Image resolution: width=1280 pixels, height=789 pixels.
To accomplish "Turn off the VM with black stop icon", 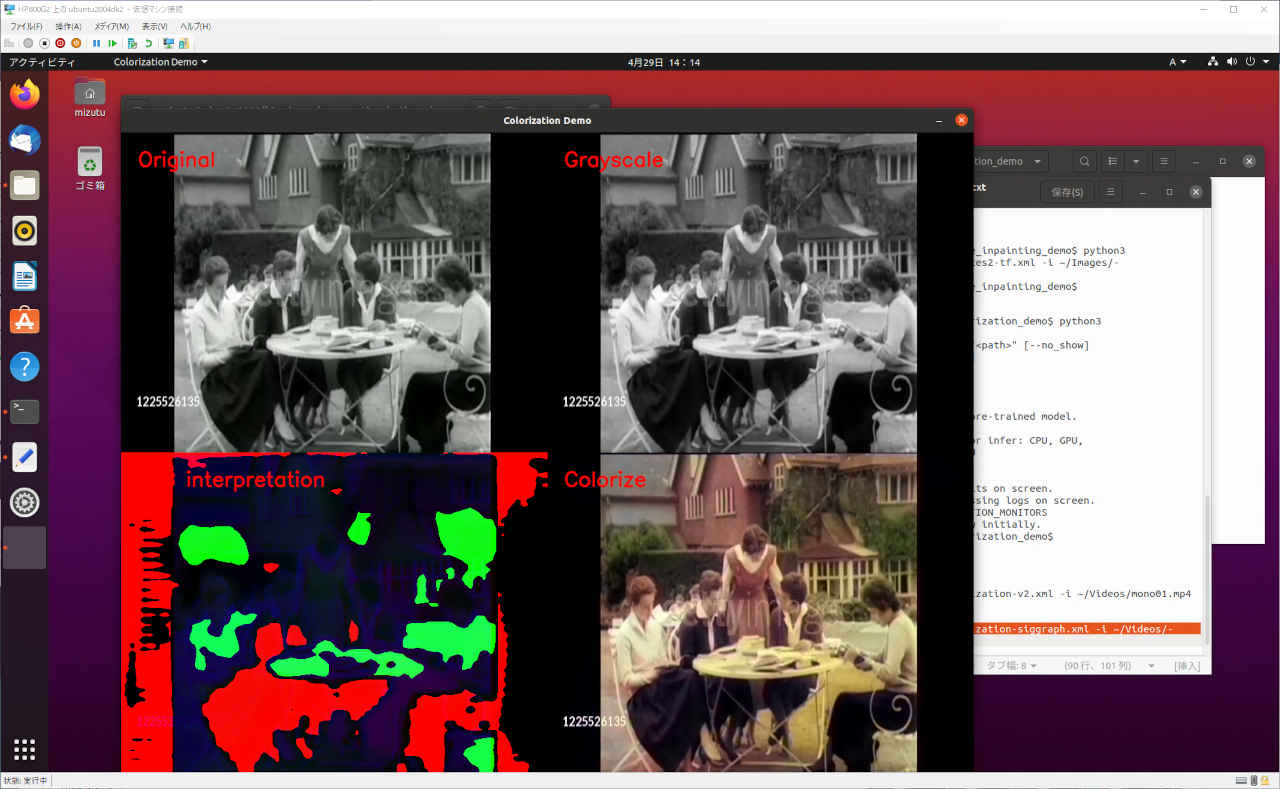I will pyautogui.click(x=44, y=43).
